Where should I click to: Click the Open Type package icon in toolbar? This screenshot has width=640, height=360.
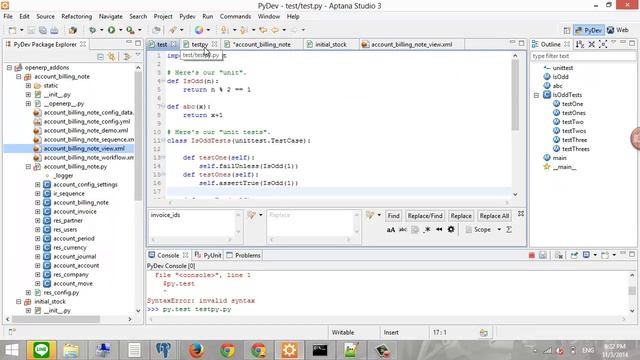click(x=73, y=30)
